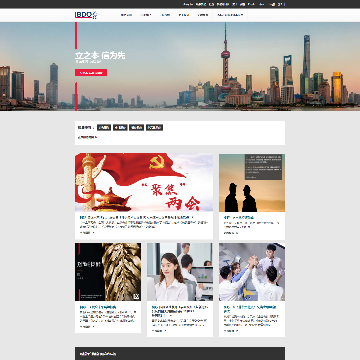Screen dimensions: 360x360
Task: Open the two silhouettes sunset article image
Action: (252, 183)
